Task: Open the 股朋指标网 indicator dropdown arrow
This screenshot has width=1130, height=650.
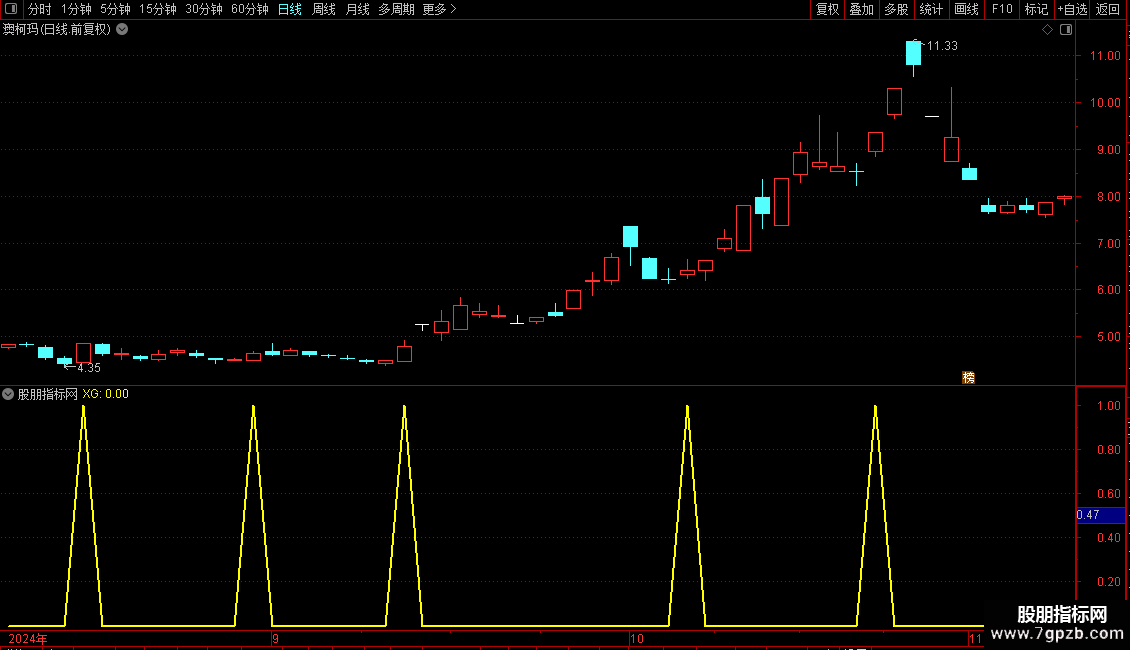Action: 8,394
